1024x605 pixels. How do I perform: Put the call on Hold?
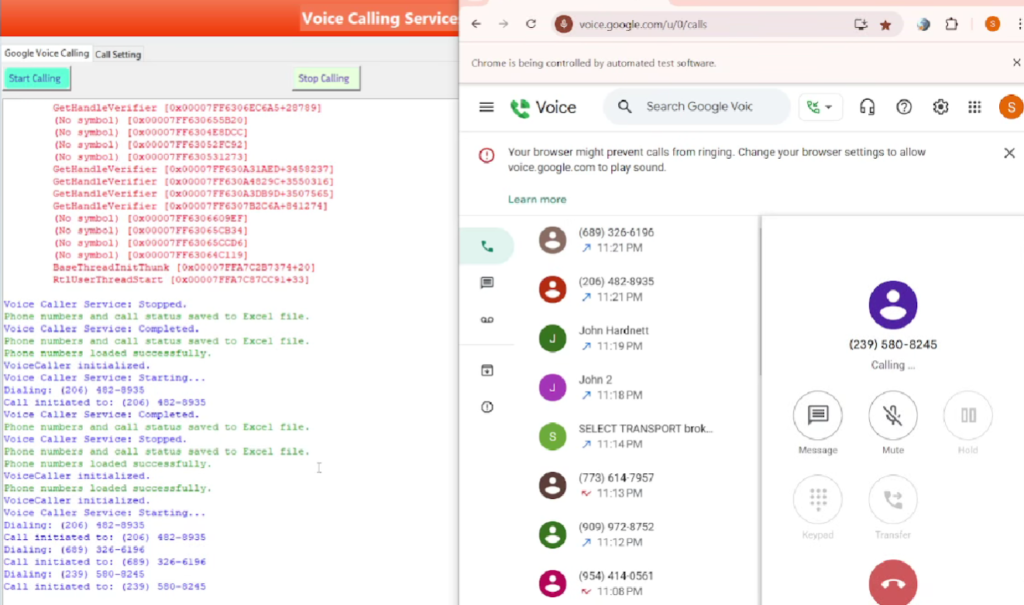point(968,415)
